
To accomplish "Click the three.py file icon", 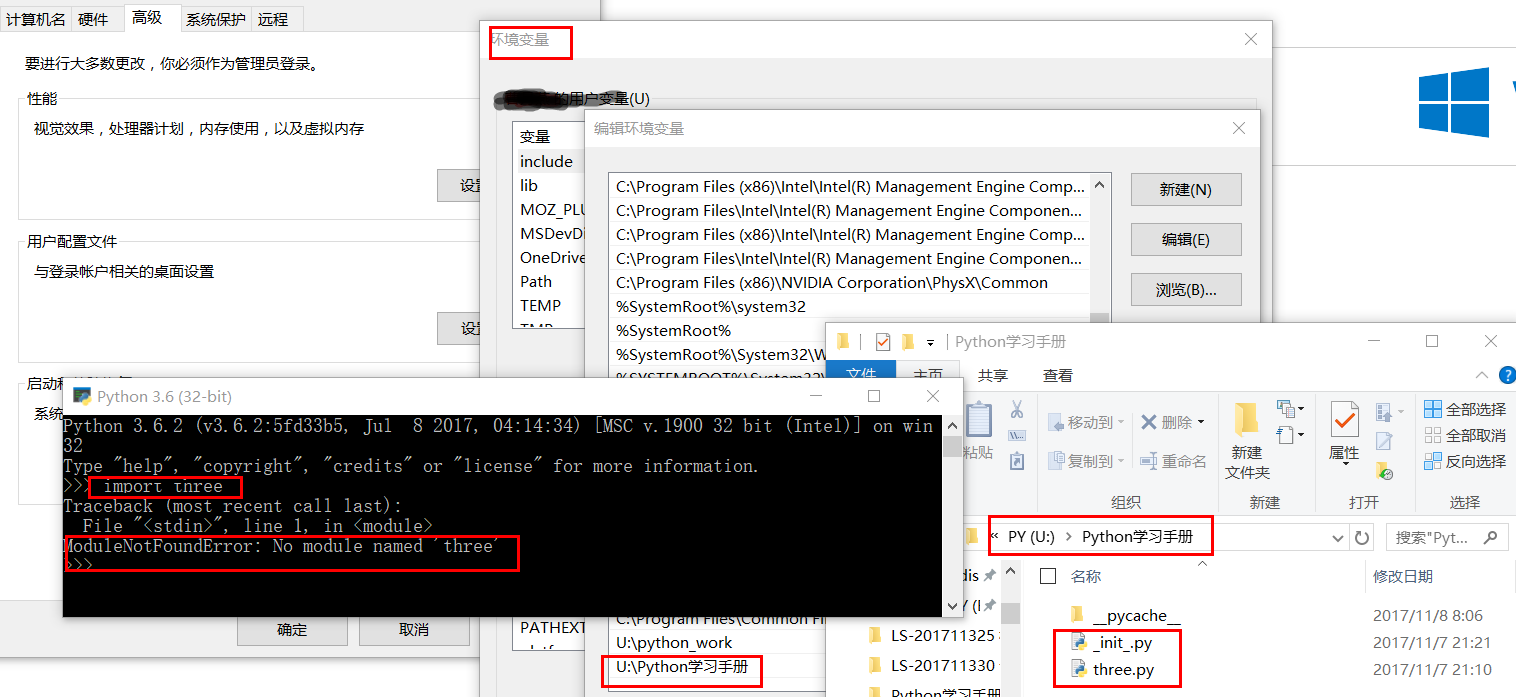I will (1079, 669).
